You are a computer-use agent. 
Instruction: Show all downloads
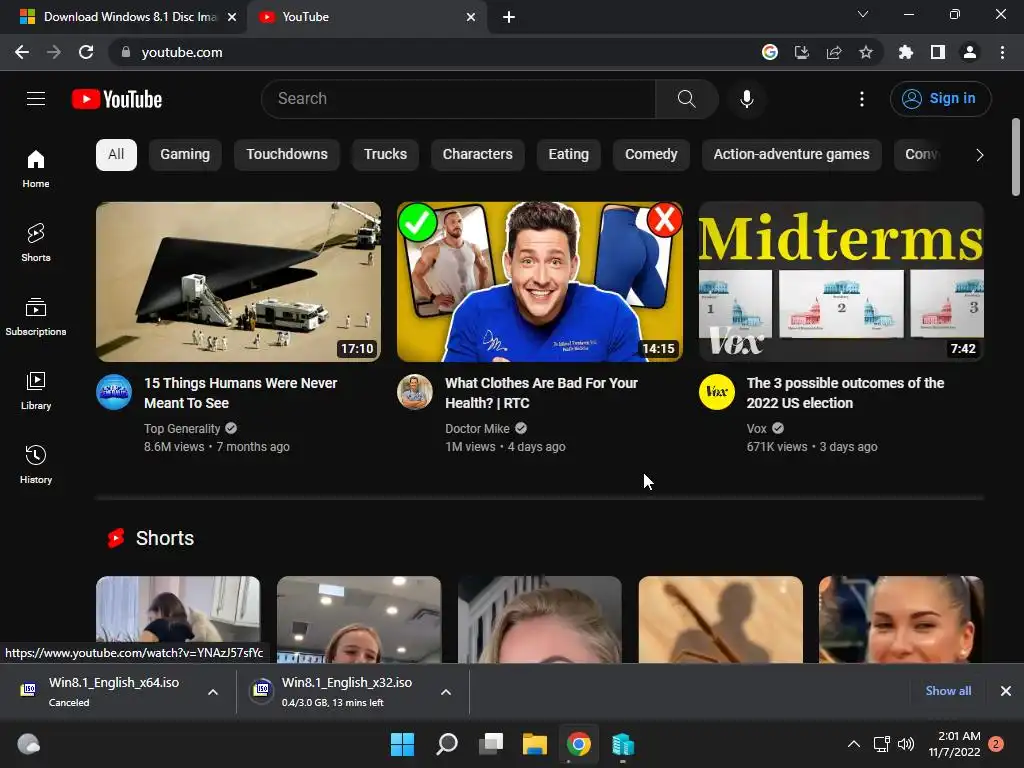pos(948,691)
